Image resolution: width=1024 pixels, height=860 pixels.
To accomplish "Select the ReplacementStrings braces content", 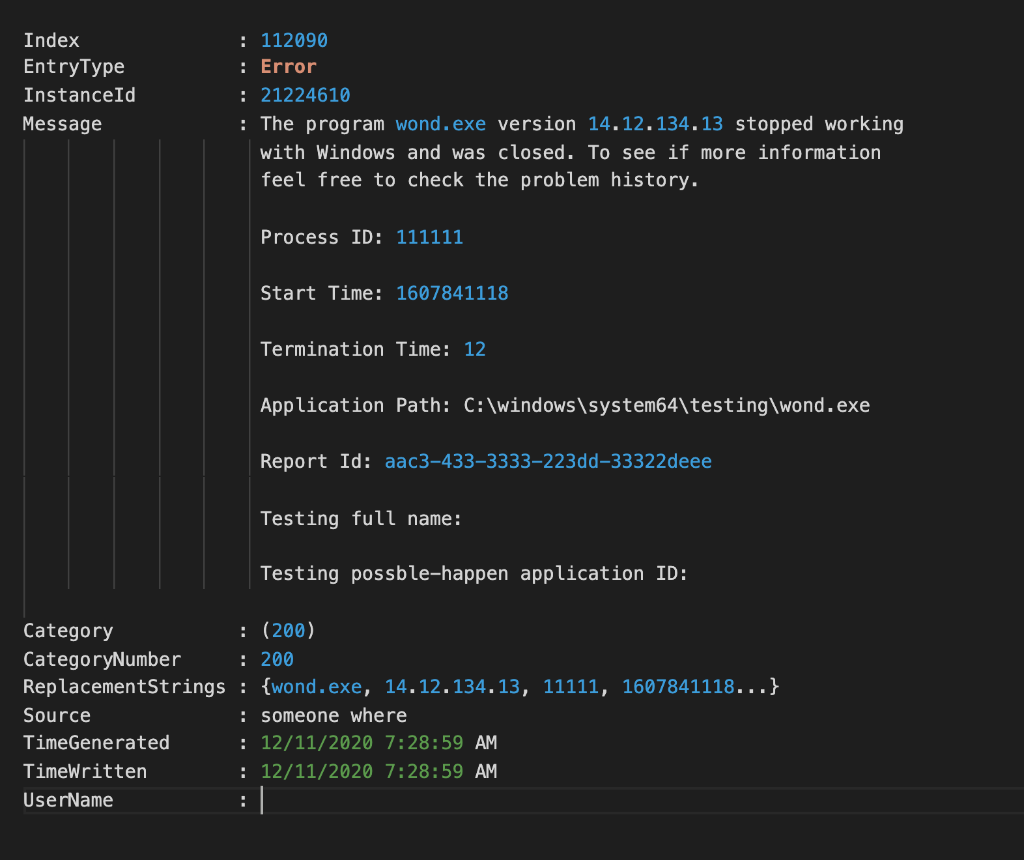I will (520, 687).
